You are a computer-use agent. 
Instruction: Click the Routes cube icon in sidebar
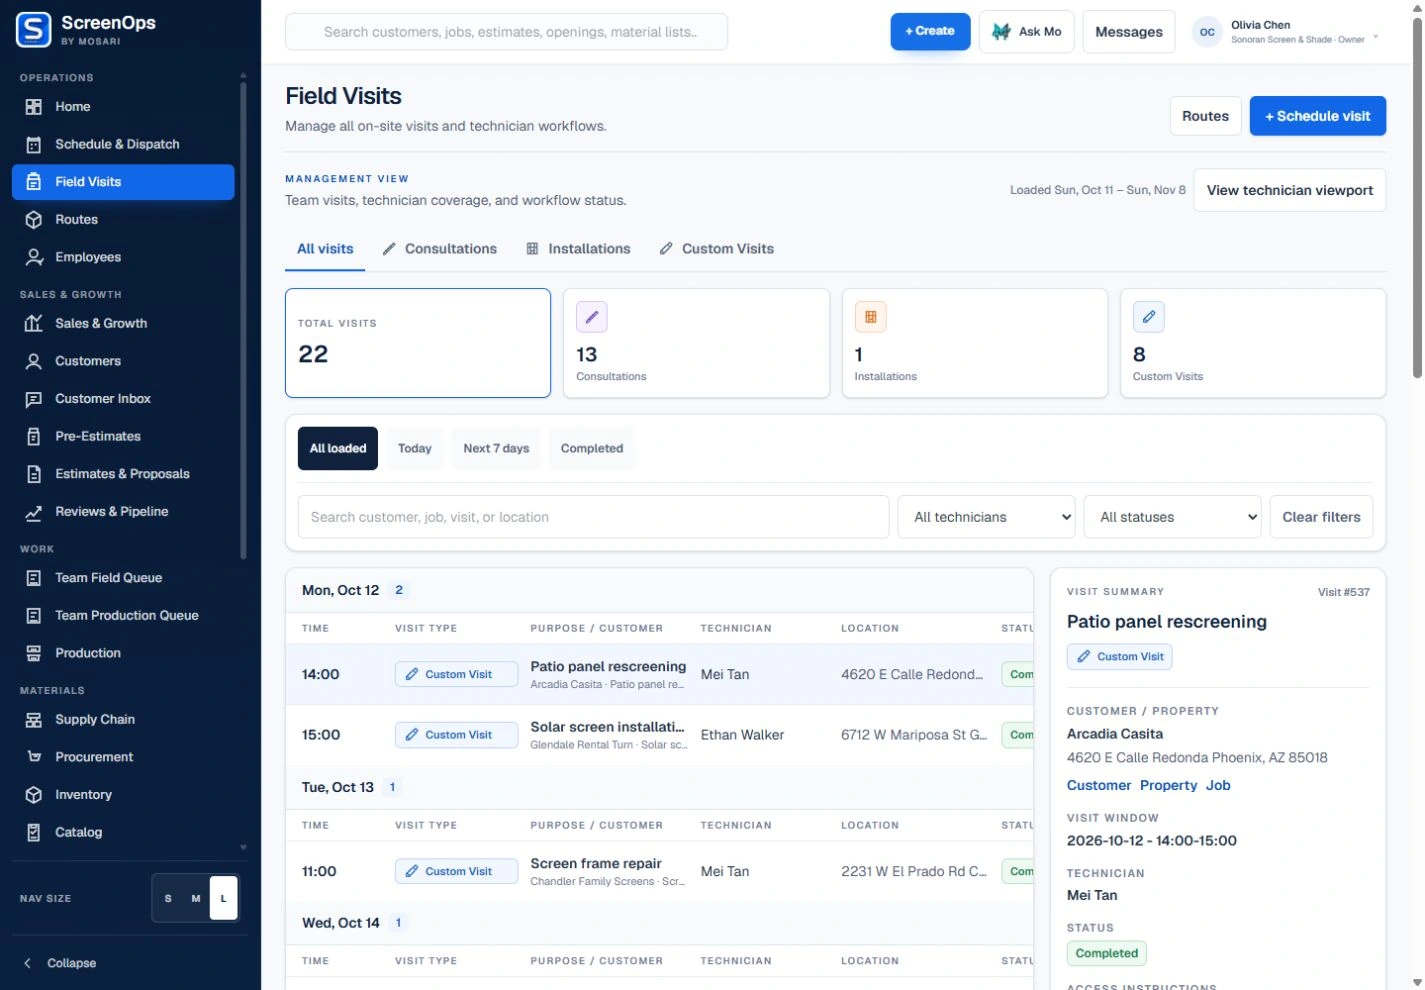33,220
